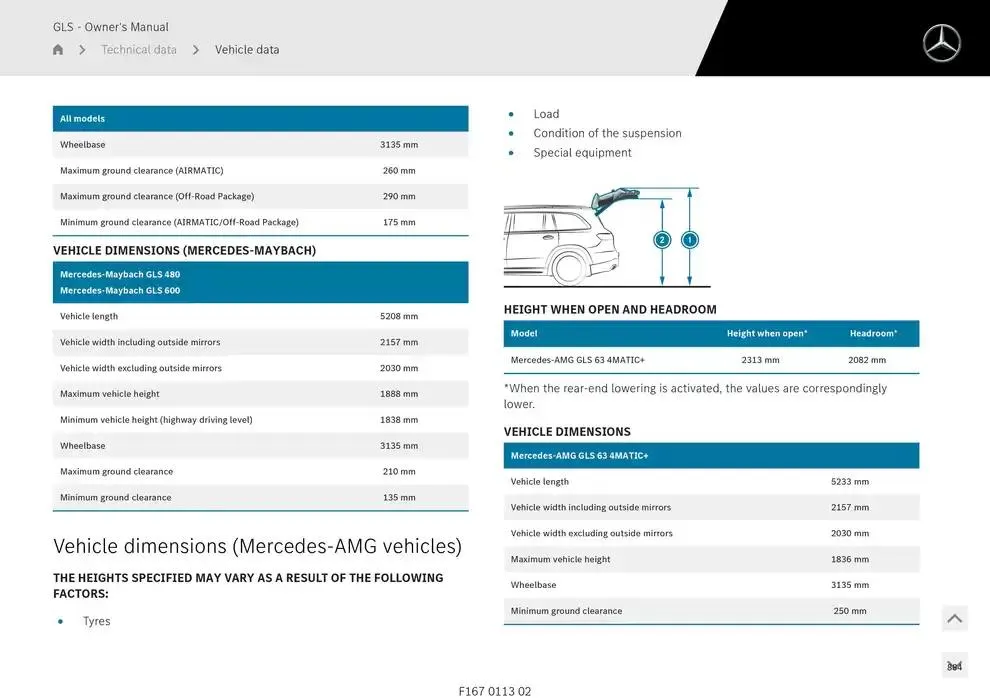
Task: Click marker 1 in the tailgate diagram
Action: [x=689, y=240]
